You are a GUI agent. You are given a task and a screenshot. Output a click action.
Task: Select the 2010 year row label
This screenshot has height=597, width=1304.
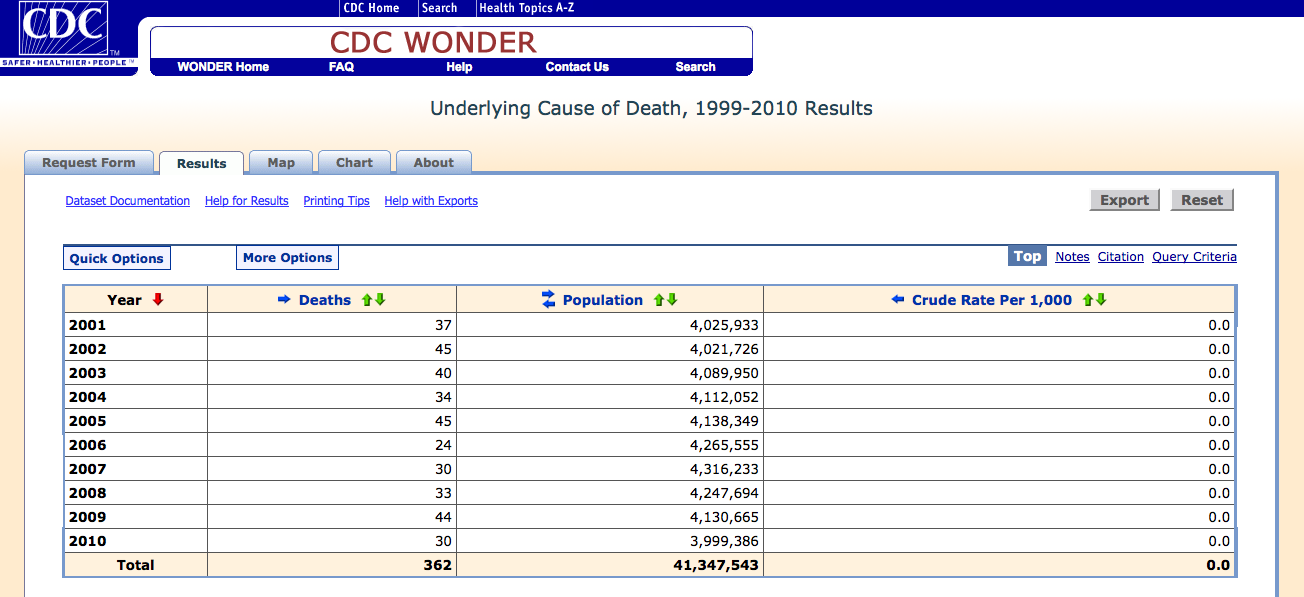pyautogui.click(x=87, y=541)
